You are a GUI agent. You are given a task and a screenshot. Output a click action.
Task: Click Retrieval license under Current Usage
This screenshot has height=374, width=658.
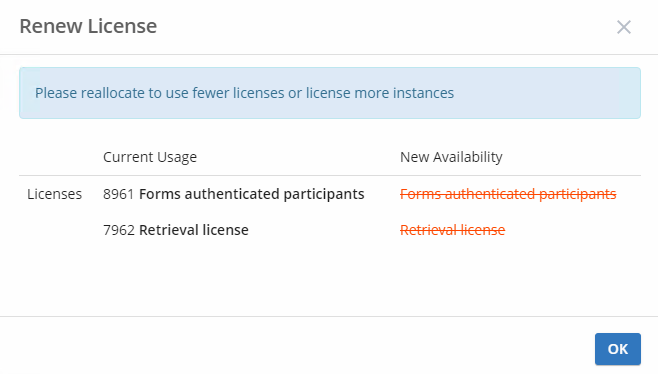point(194,230)
